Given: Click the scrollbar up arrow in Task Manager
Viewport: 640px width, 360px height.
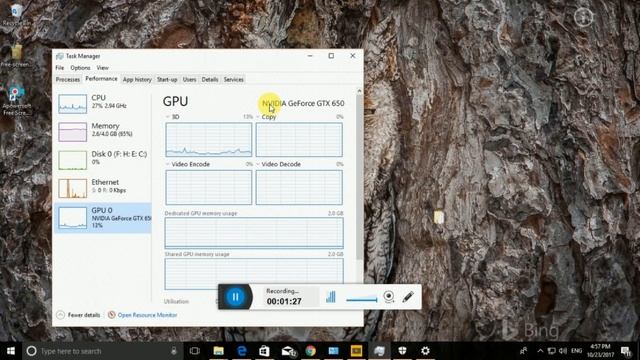Looking at the screenshot, I should click(x=359, y=91).
